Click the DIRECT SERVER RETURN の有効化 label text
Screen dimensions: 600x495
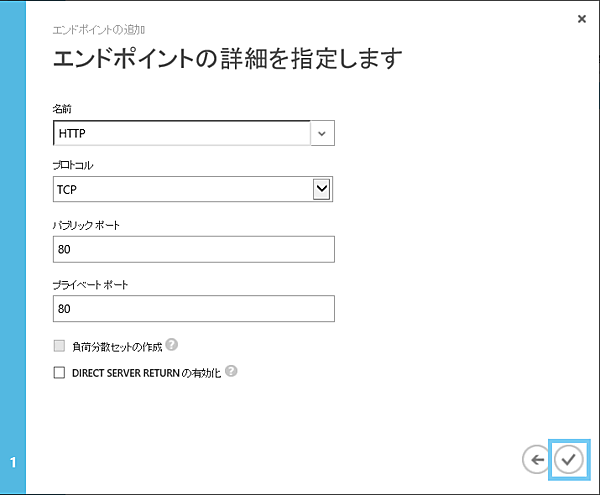(144, 372)
